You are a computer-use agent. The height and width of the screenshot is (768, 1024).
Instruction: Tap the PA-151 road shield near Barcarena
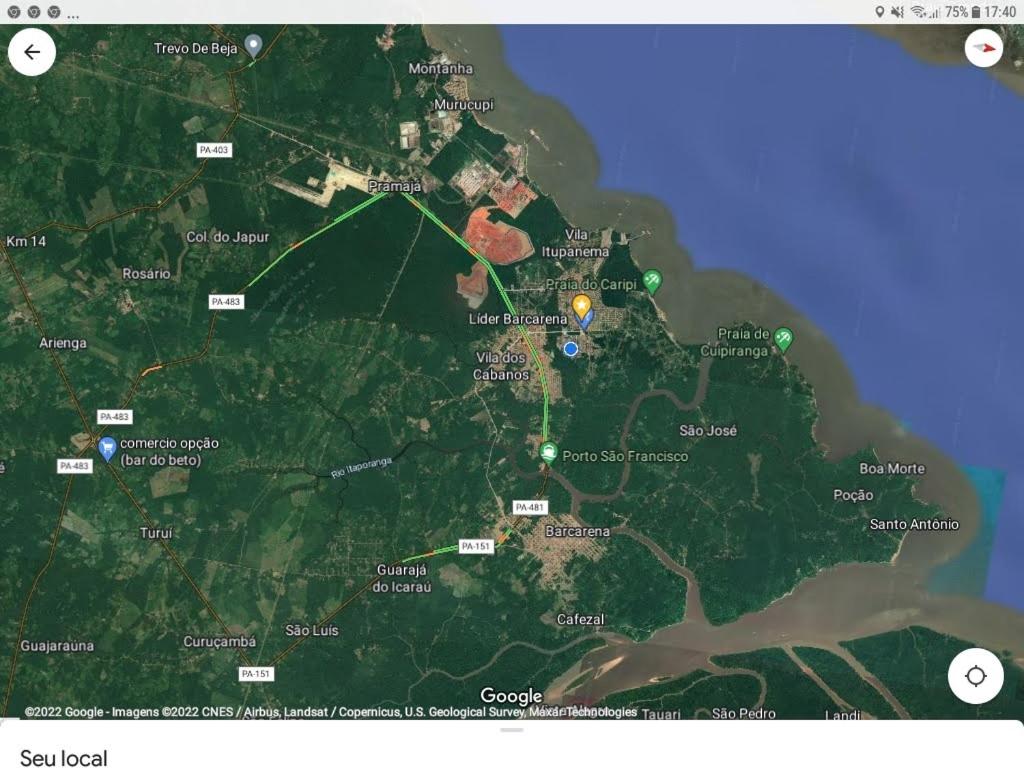coord(476,546)
